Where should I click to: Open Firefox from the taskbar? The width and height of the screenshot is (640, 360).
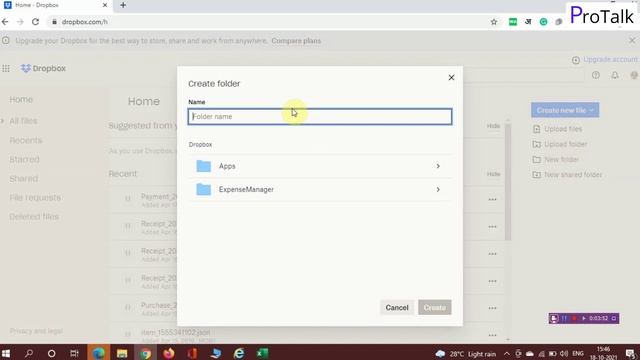169,353
